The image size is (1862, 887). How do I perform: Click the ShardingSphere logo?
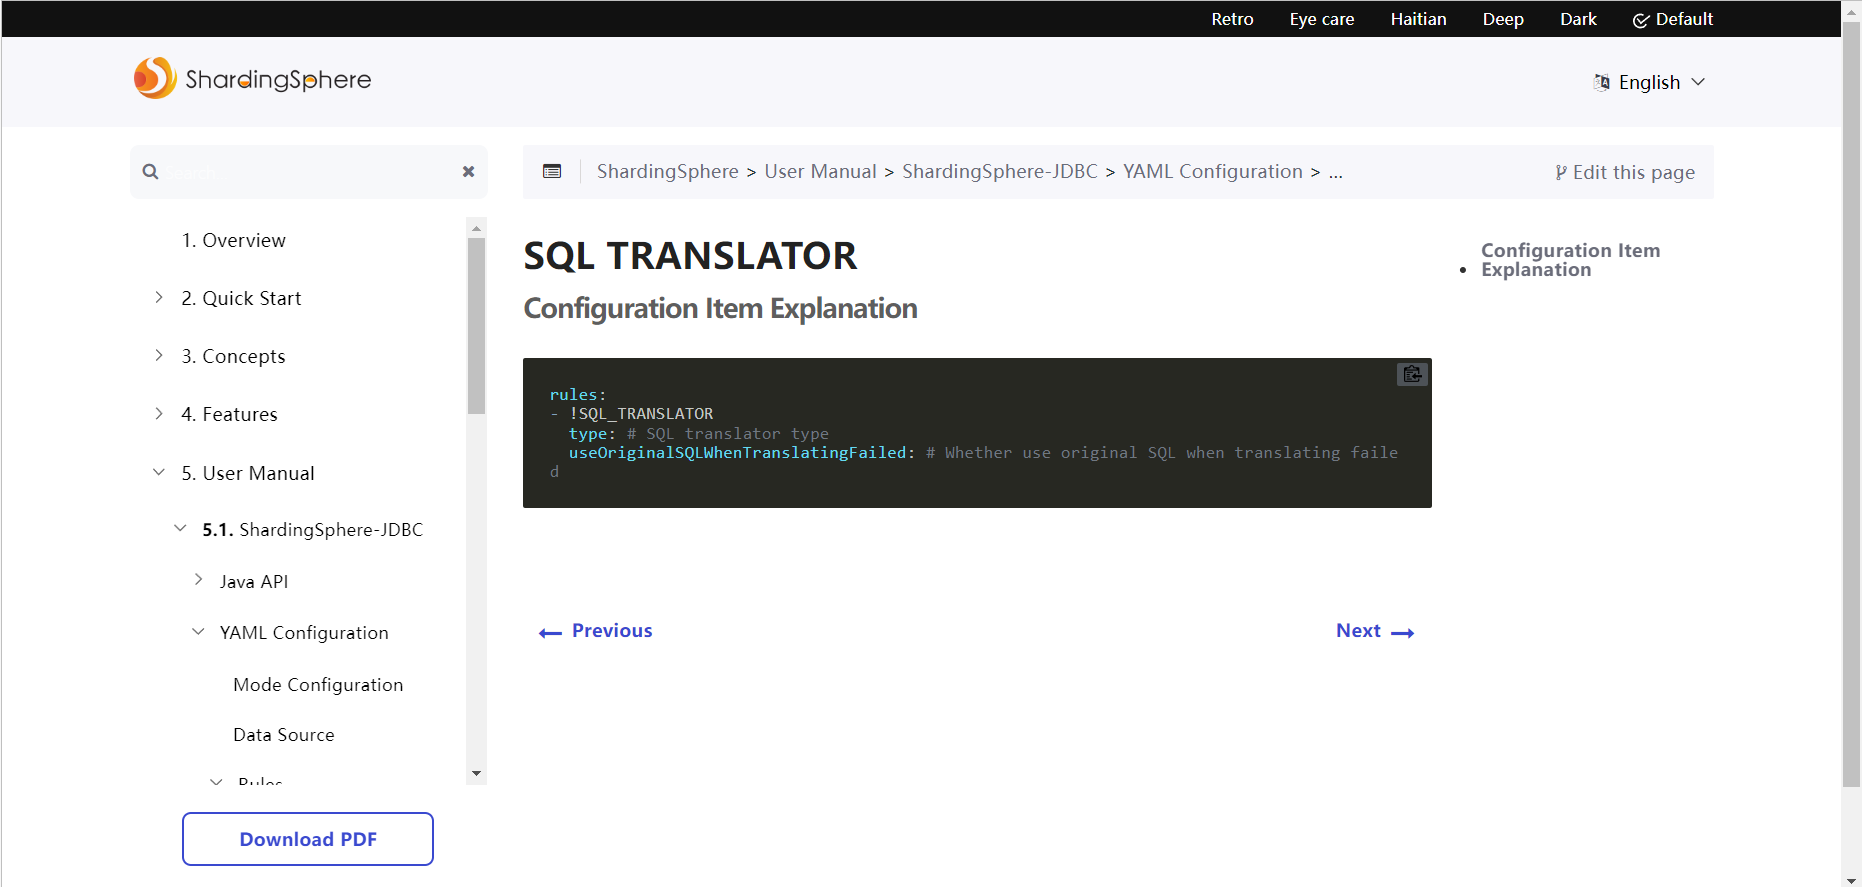(x=252, y=78)
